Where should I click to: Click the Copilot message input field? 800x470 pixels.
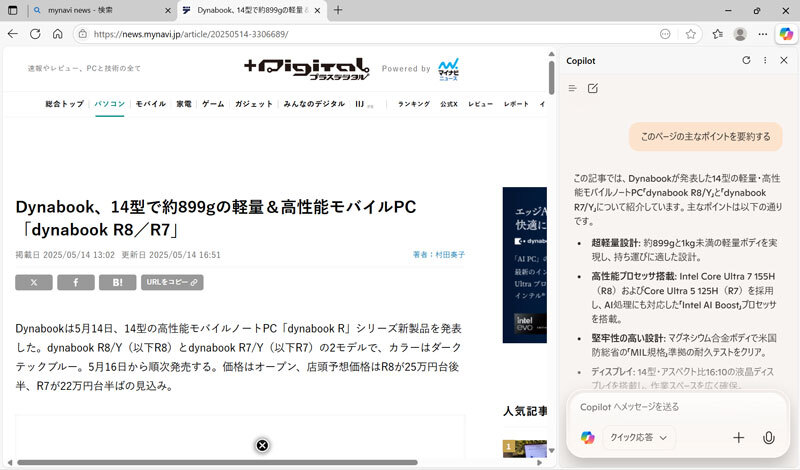click(678, 407)
